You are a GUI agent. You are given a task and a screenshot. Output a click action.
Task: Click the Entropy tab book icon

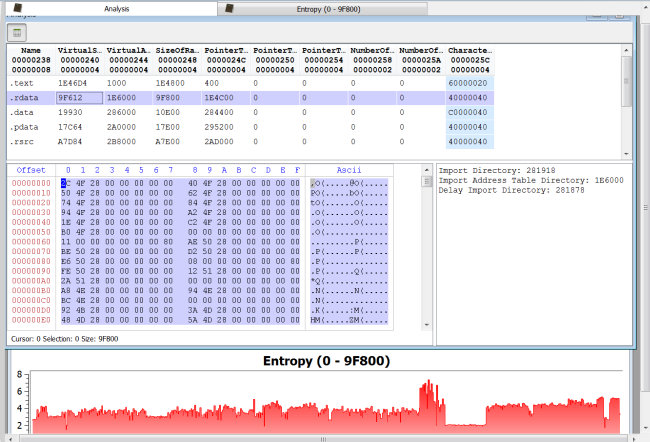pyautogui.click(x=229, y=9)
